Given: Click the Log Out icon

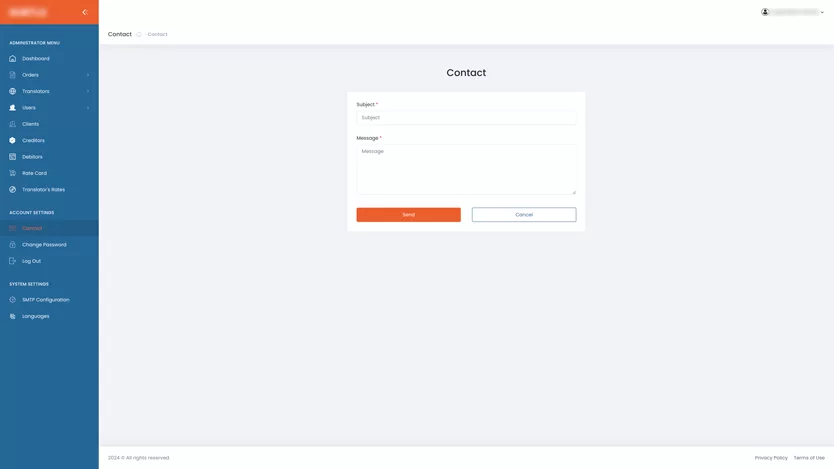Looking at the screenshot, I should point(13,261).
